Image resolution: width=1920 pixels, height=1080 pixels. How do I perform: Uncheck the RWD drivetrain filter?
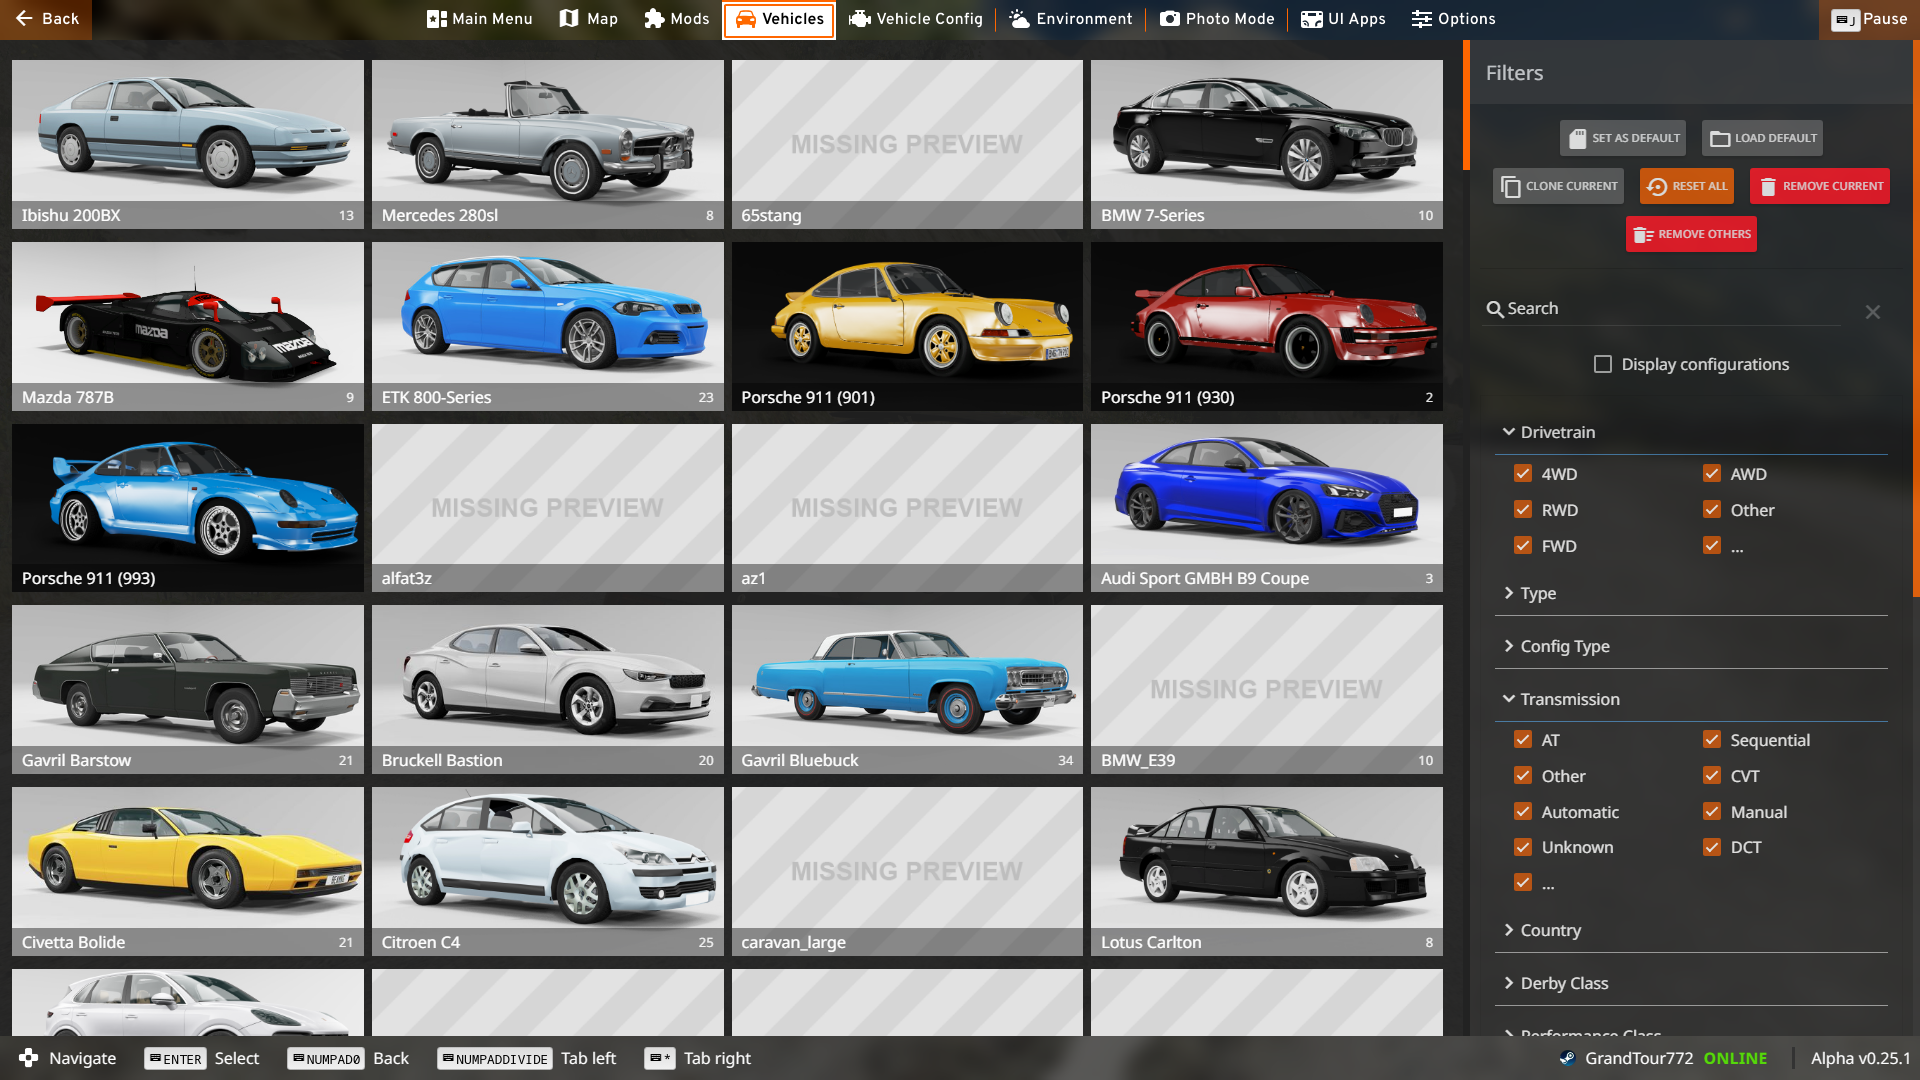tap(1523, 510)
